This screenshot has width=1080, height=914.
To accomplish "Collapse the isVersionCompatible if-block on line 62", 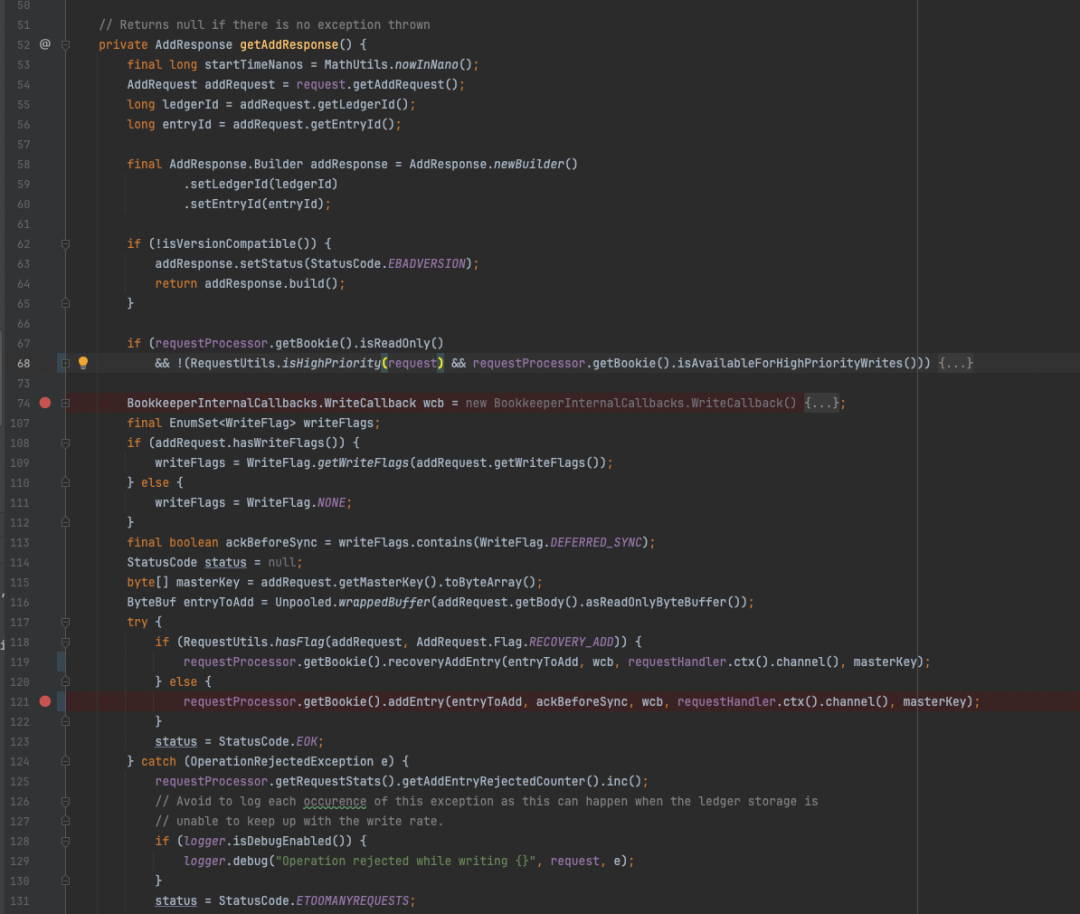I will coord(65,244).
